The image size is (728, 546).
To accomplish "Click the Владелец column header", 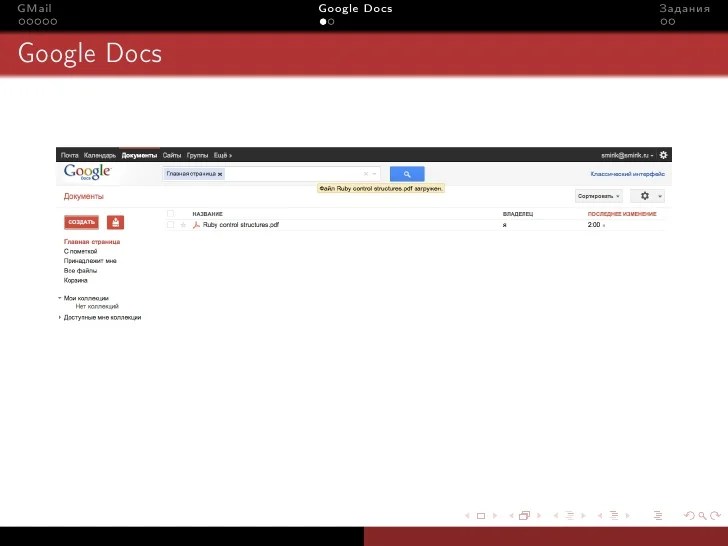I will (x=518, y=214).
